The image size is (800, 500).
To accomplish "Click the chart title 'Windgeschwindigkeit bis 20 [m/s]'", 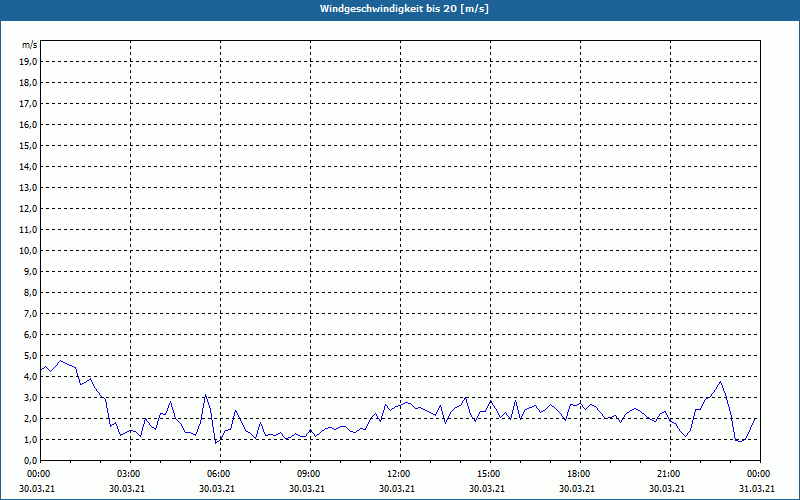I will click(x=404, y=9).
